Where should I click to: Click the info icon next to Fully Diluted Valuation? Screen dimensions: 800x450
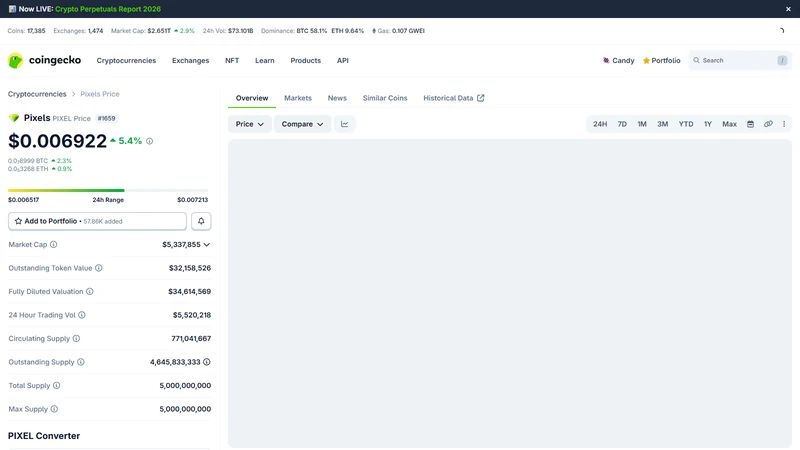90,291
